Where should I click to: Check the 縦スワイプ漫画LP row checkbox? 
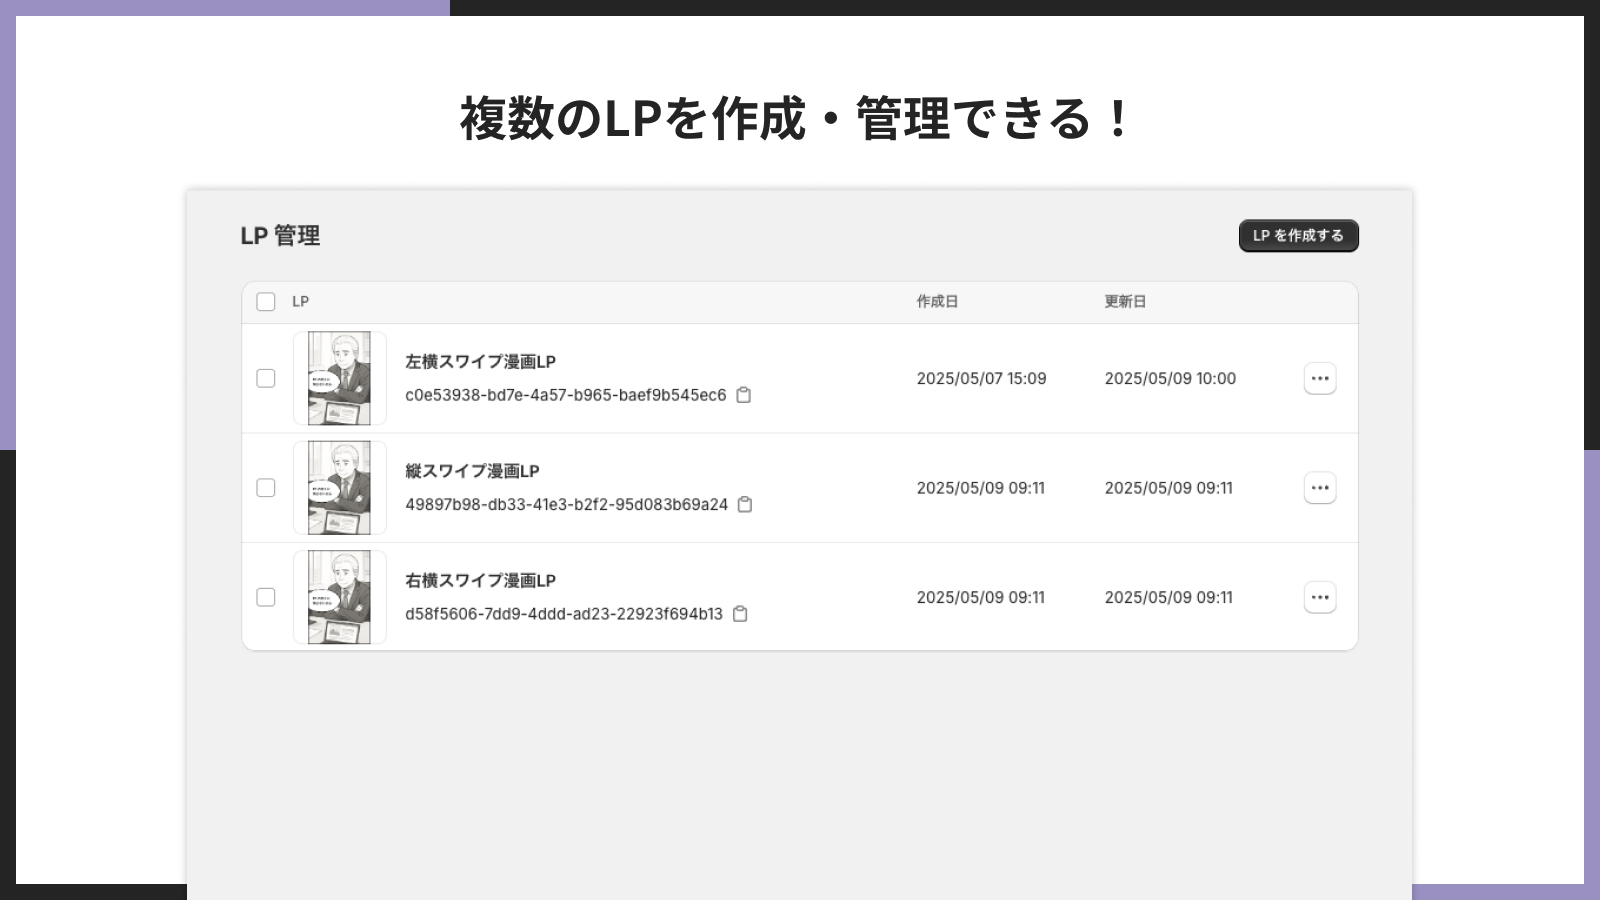pyautogui.click(x=266, y=488)
